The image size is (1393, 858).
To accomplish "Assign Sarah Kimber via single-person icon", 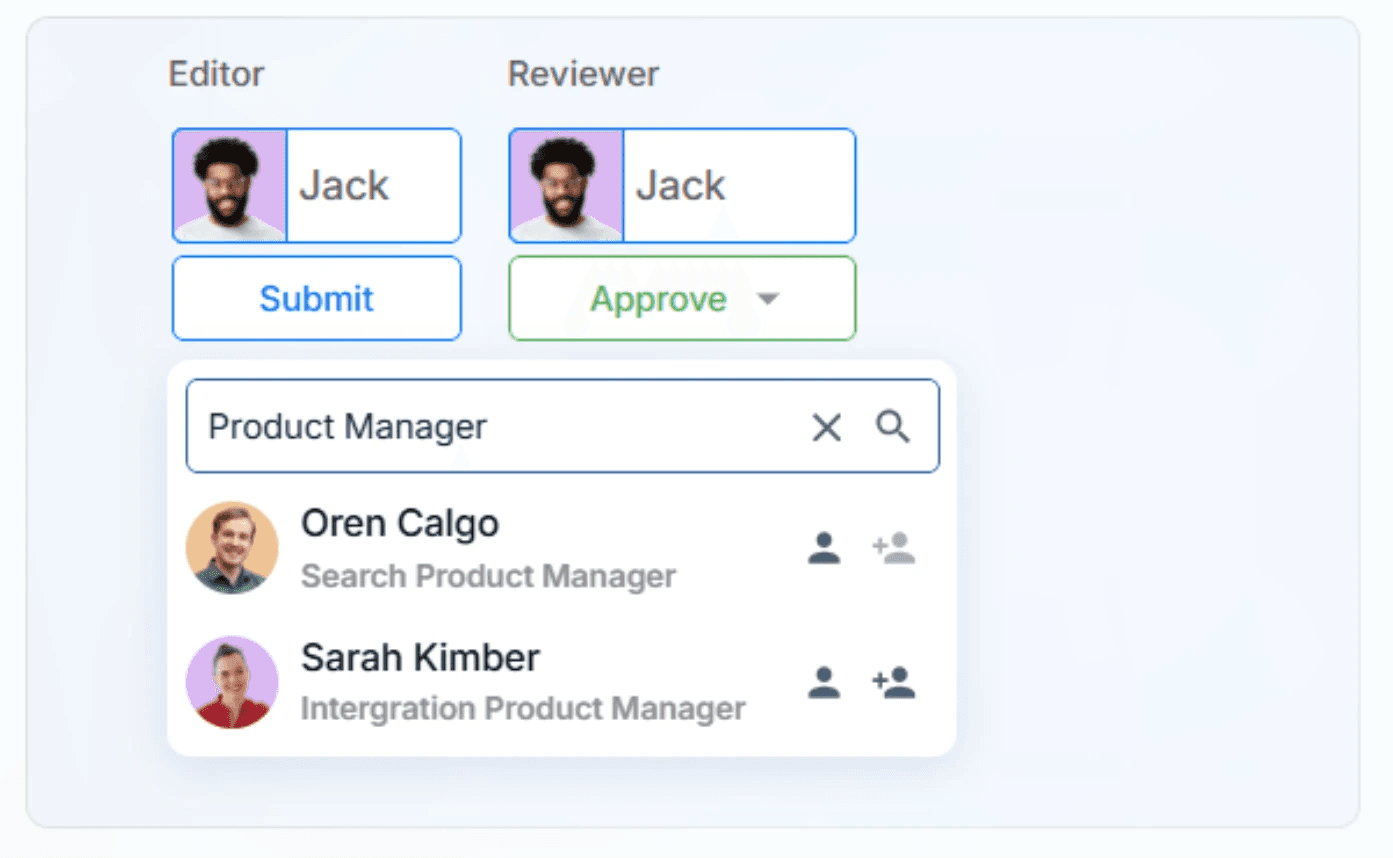I will point(824,682).
